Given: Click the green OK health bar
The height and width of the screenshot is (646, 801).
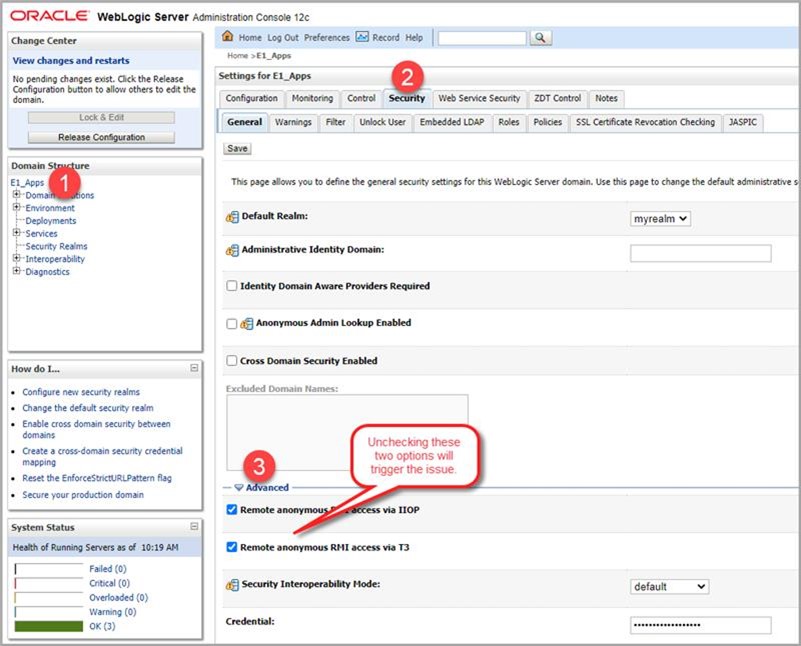Looking at the screenshot, I should point(49,626).
